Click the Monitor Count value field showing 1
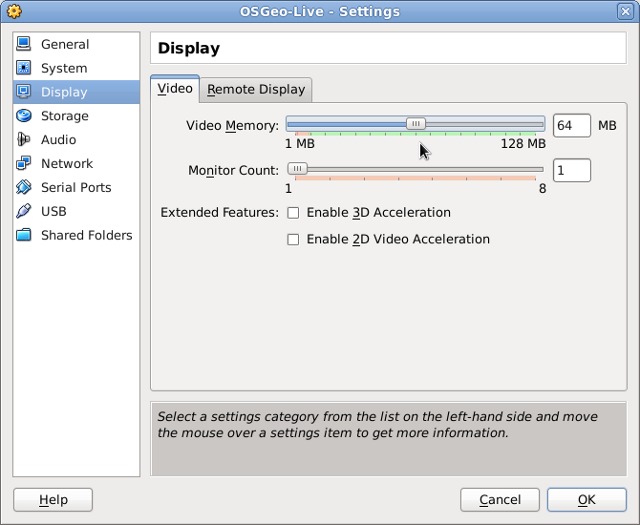Screen dimensions: 640x525 571,170
